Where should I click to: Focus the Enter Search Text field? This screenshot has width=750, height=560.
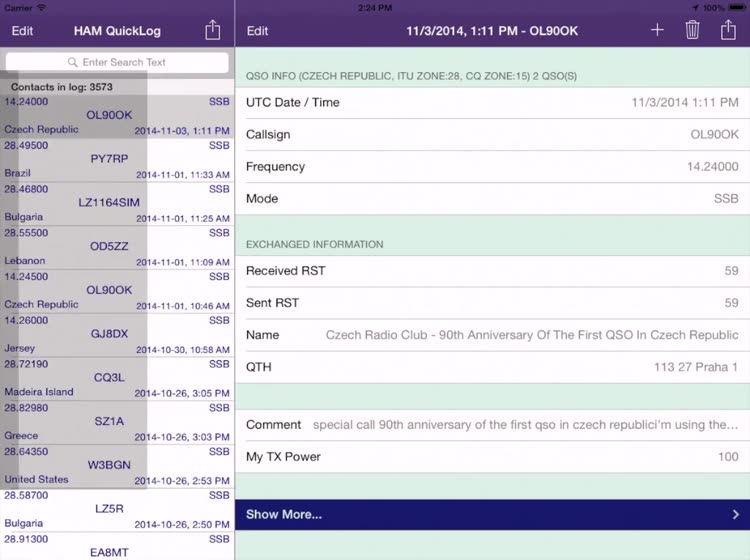(x=117, y=62)
